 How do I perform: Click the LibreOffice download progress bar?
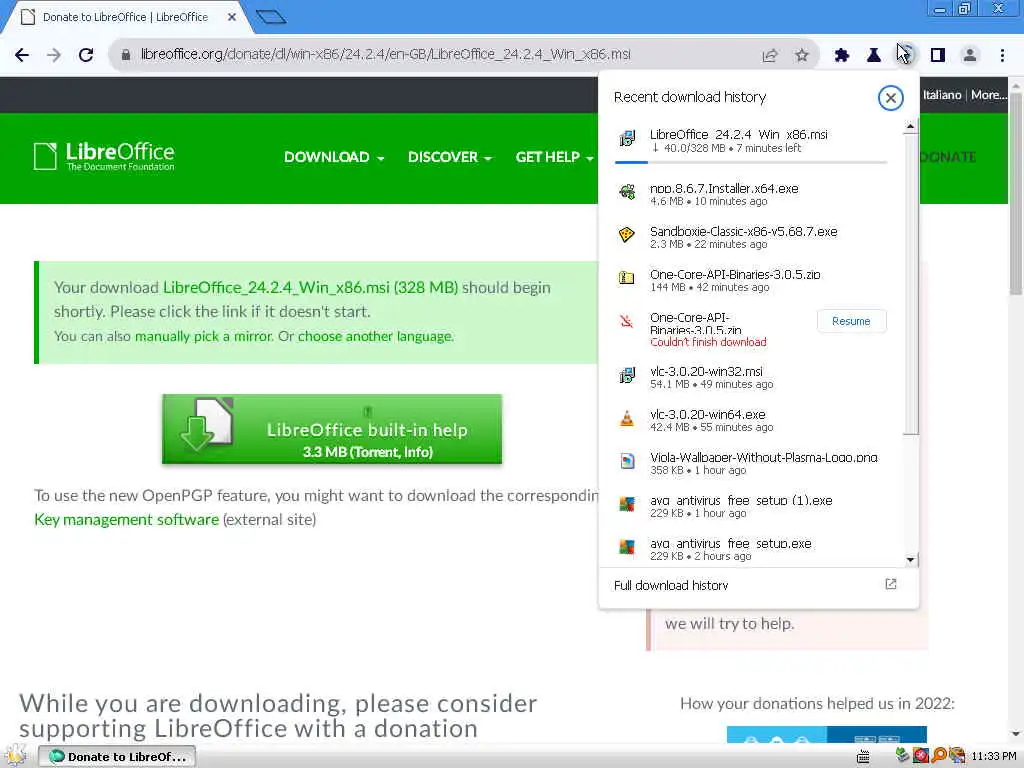pyautogui.click(x=751, y=162)
